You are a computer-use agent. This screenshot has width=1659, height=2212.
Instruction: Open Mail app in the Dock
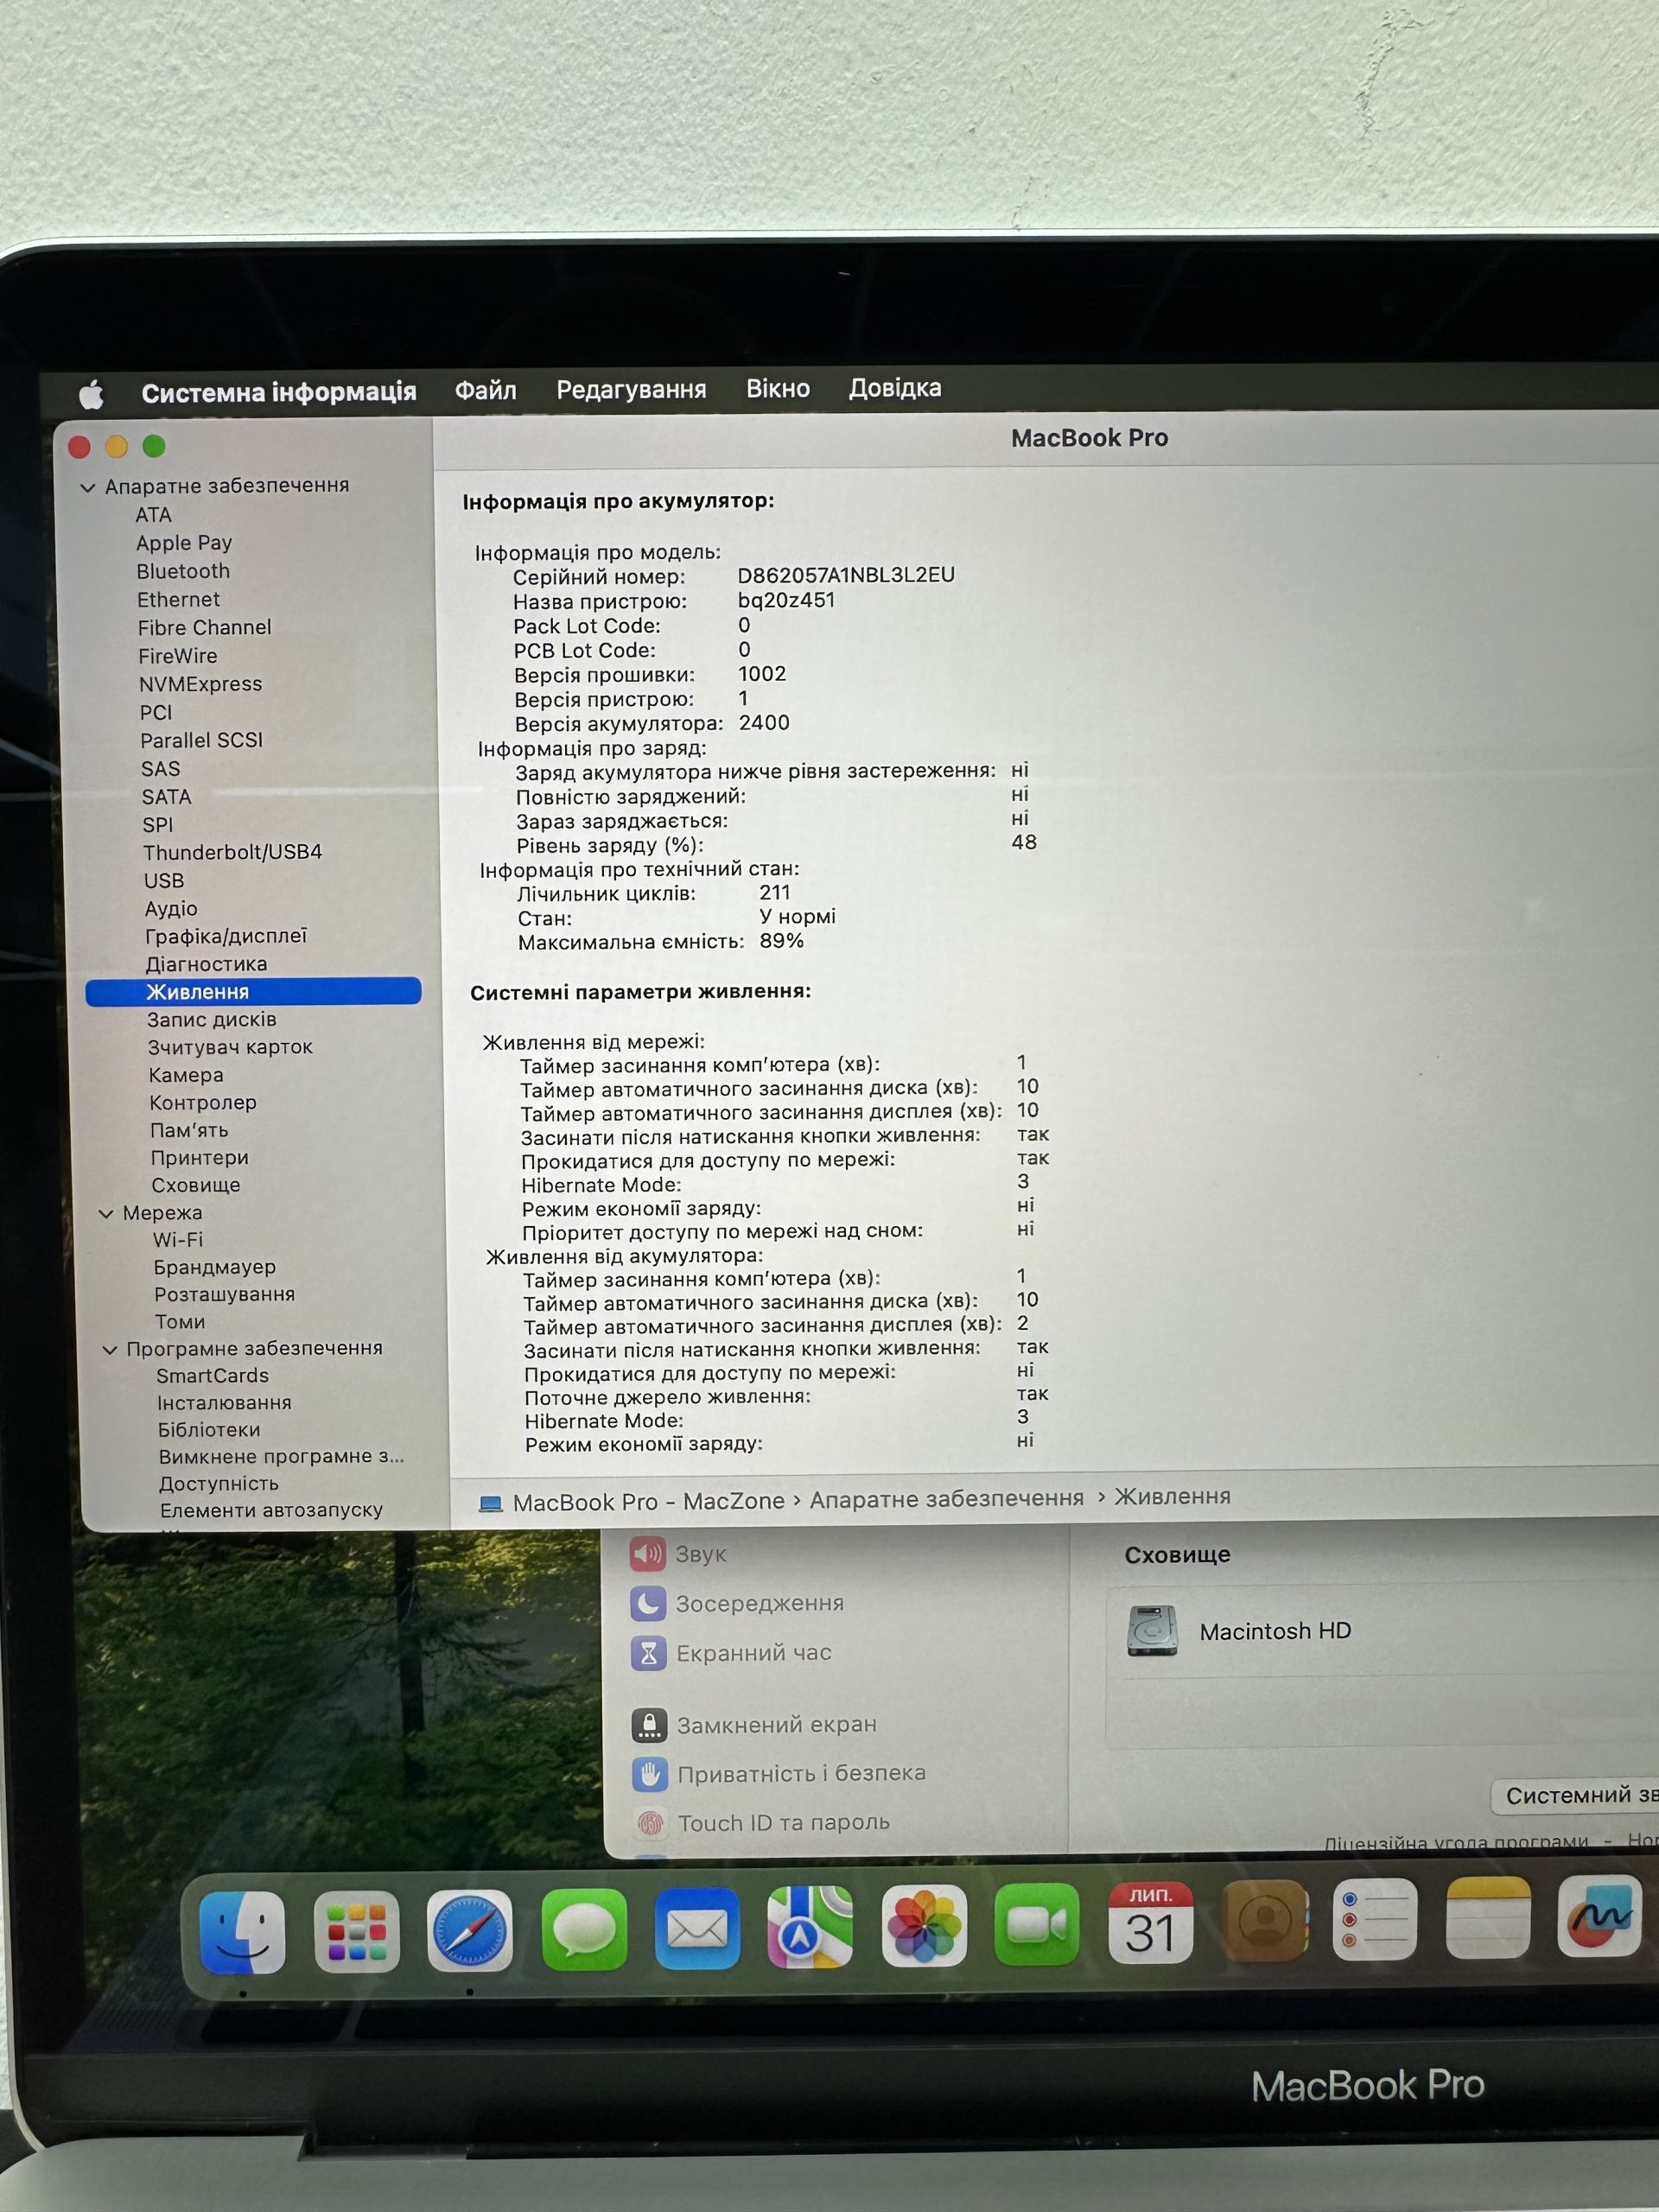click(697, 1928)
